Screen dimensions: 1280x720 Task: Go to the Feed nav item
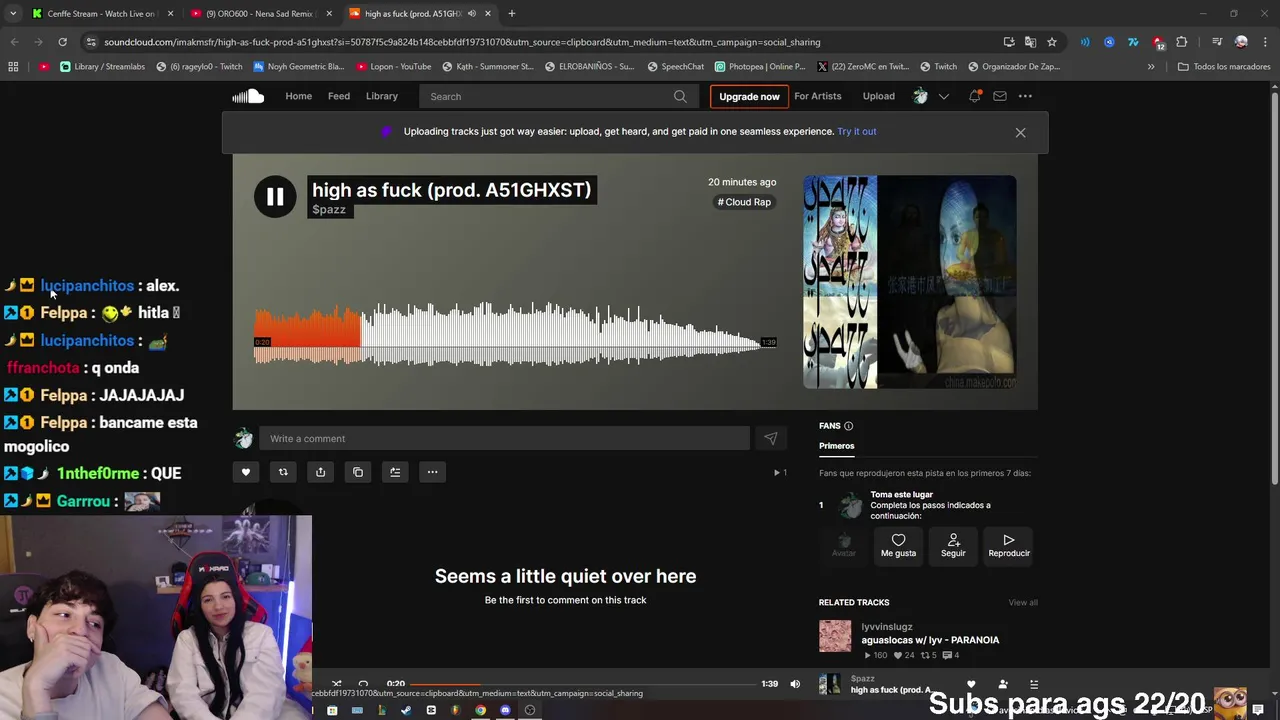coord(339,96)
